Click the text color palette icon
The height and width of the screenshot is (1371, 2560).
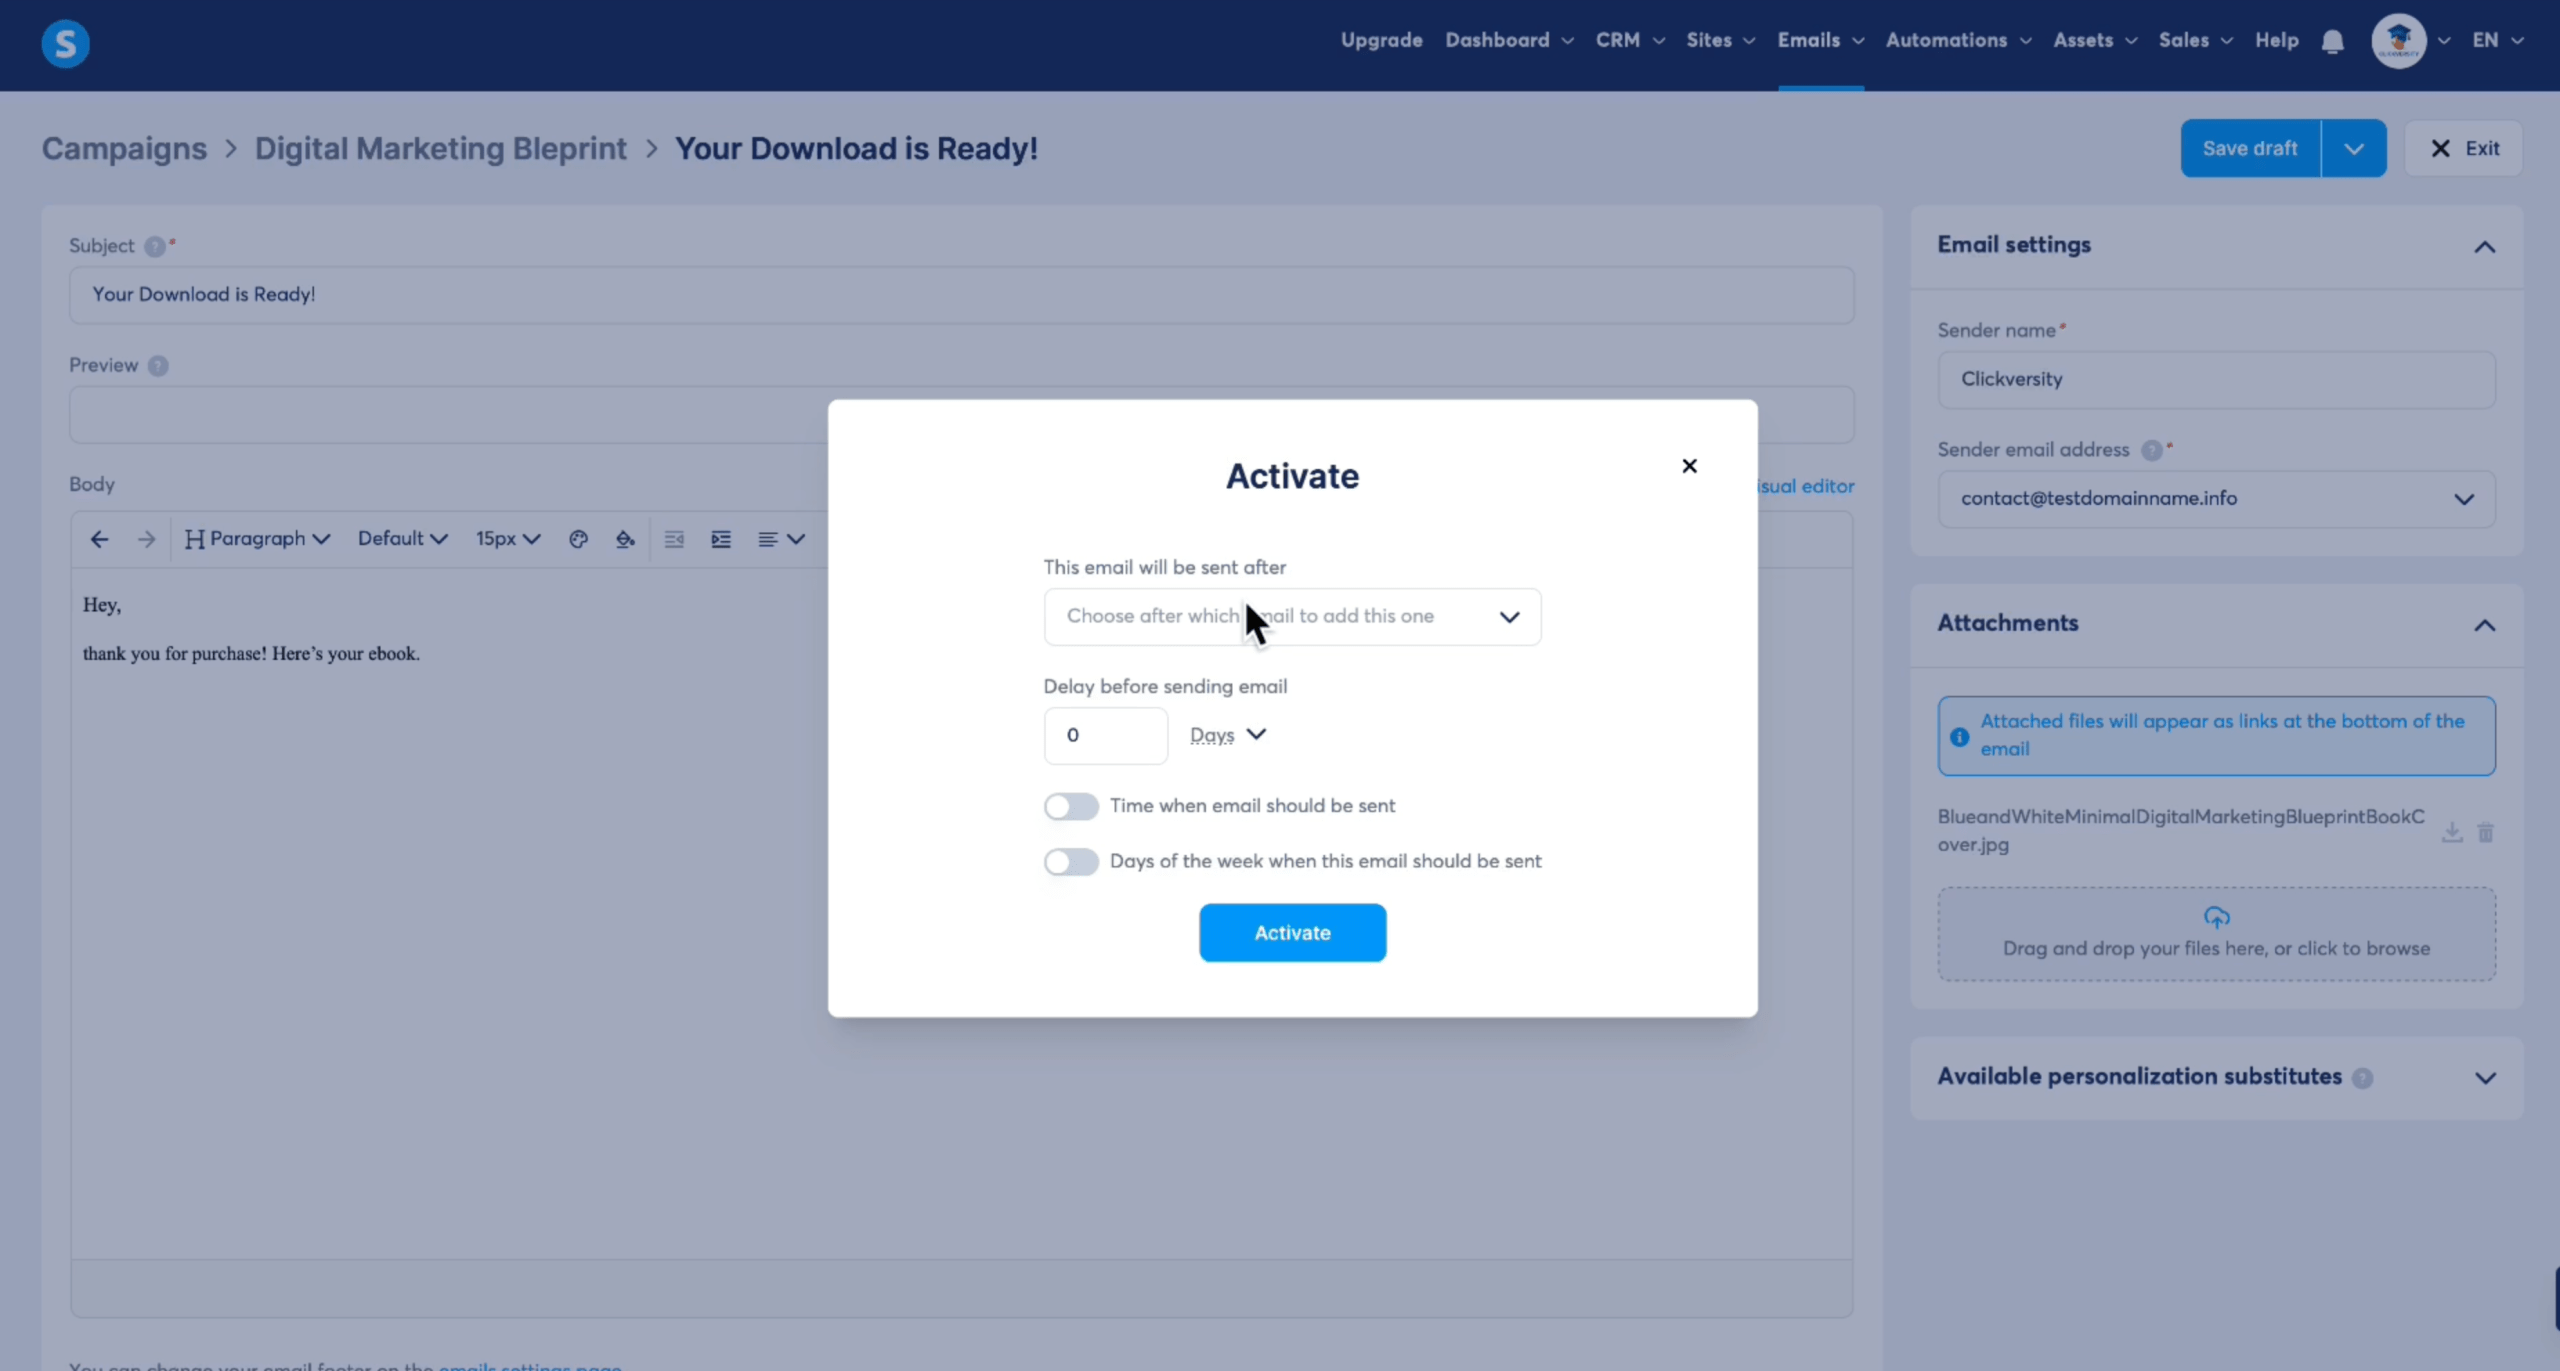pos(578,539)
